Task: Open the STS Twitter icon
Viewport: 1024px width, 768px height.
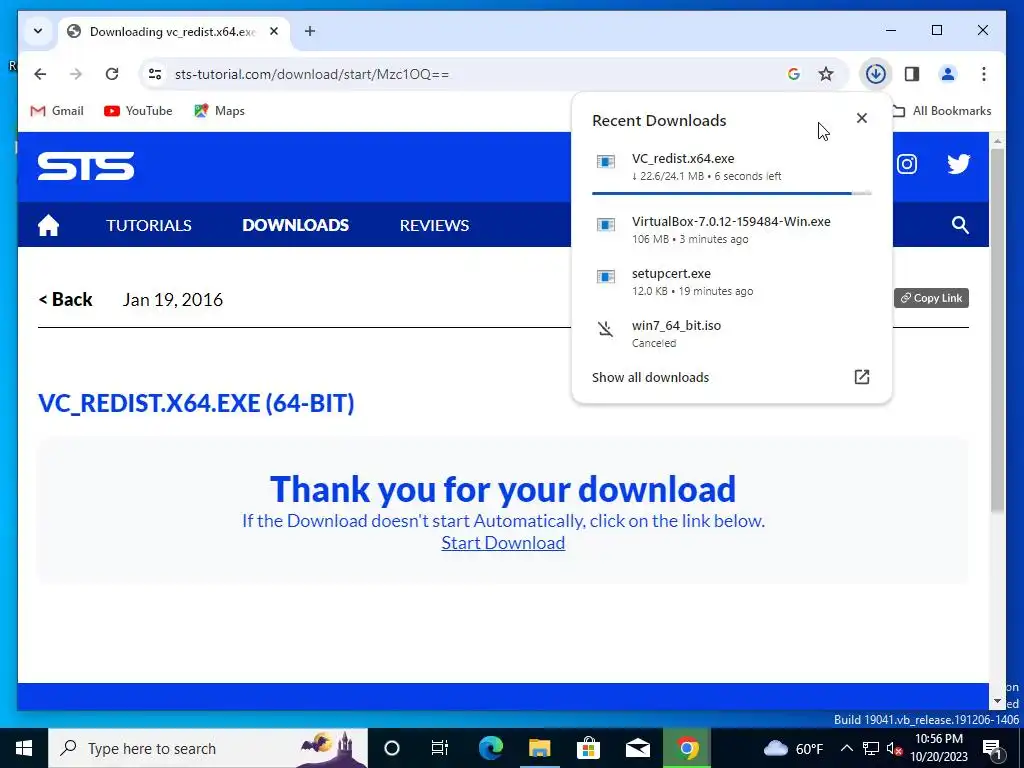Action: click(x=959, y=164)
